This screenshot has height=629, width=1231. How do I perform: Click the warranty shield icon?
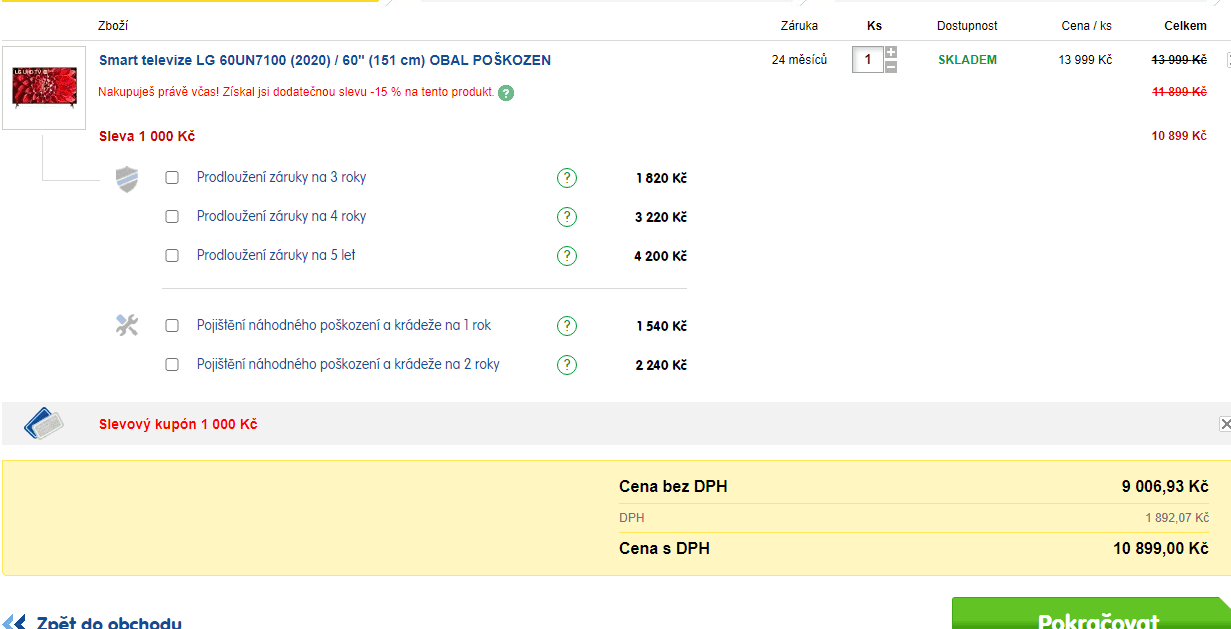pos(127,180)
